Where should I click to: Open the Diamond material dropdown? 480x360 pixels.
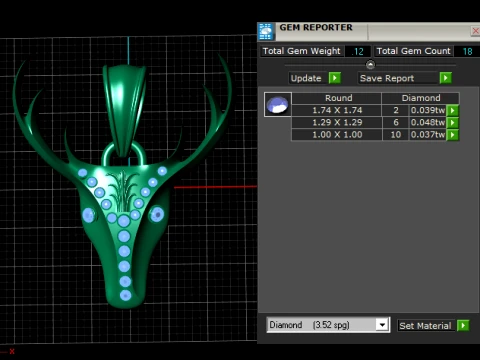tap(382, 325)
